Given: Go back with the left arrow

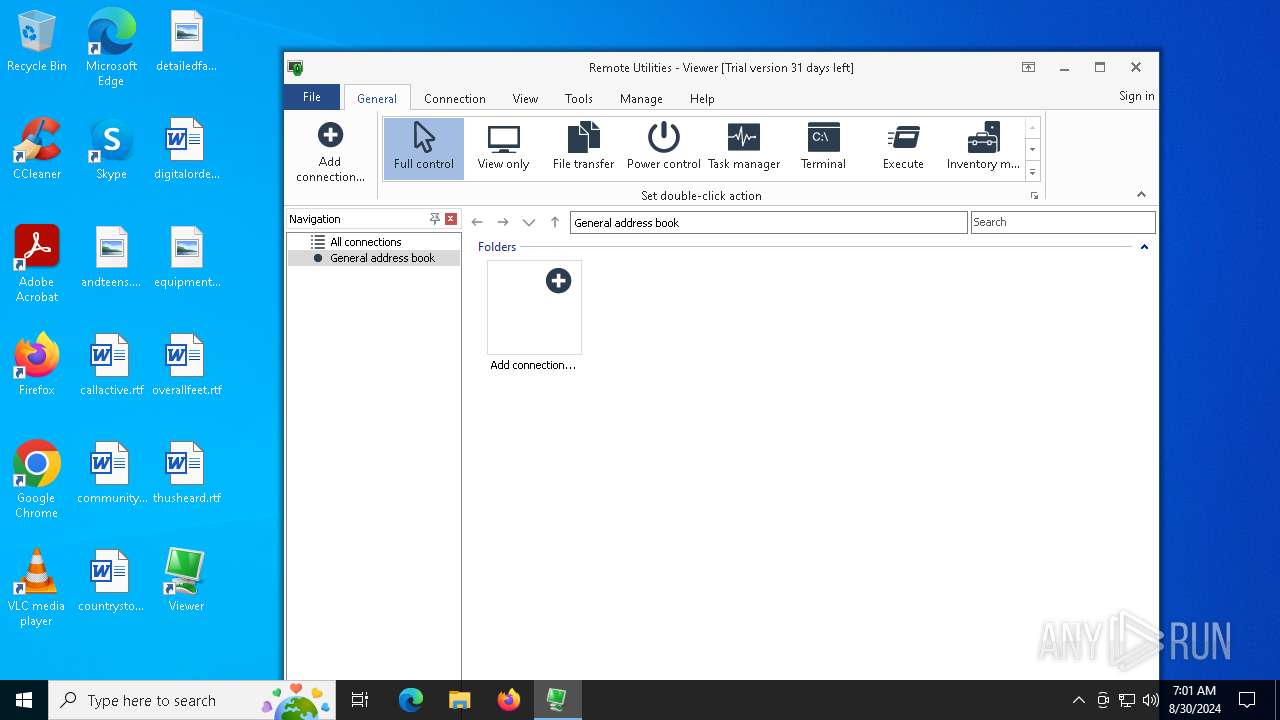Looking at the screenshot, I should [477, 222].
